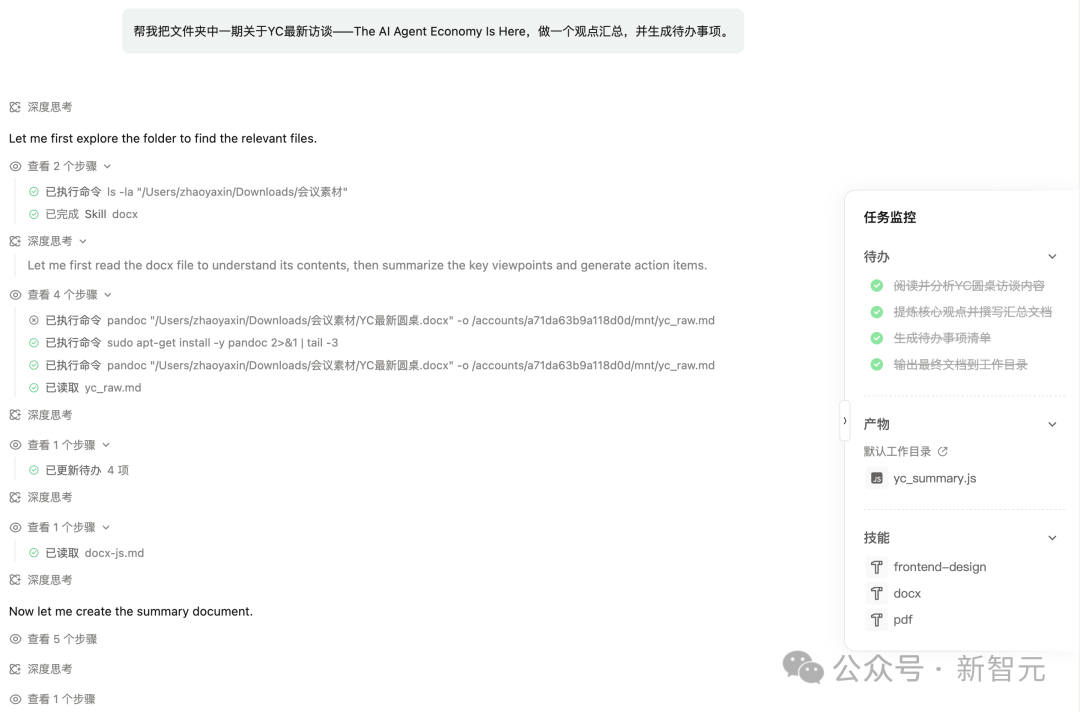Click the 深度思考 icon above the summary creation message
The image size is (1080, 712).
click(x=13, y=579)
